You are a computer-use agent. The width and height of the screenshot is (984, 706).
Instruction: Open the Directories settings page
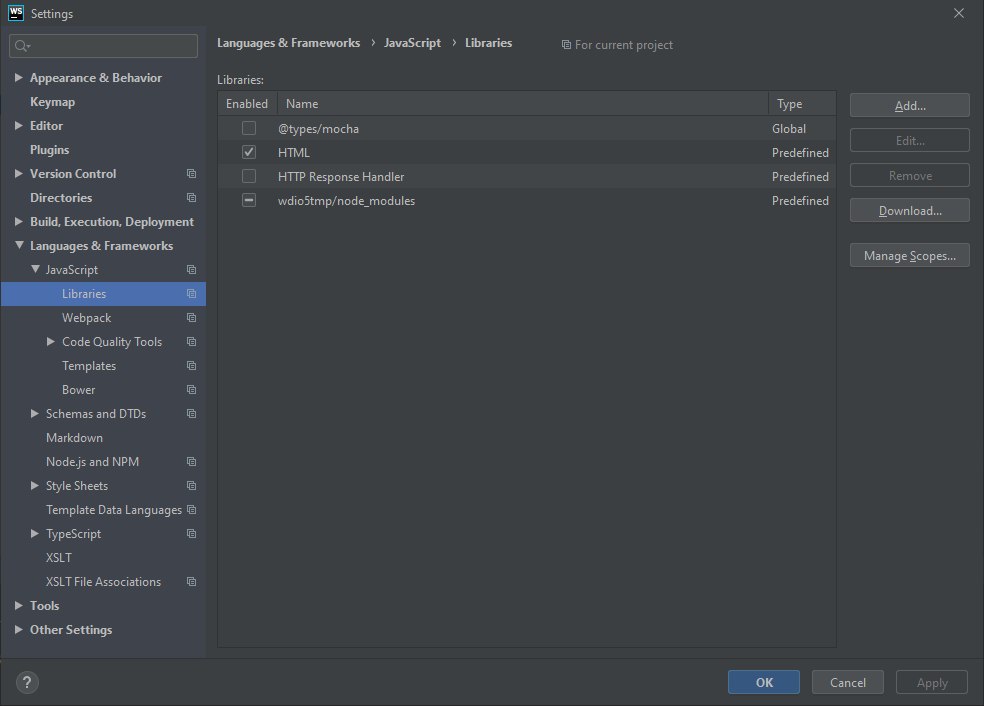coord(61,198)
